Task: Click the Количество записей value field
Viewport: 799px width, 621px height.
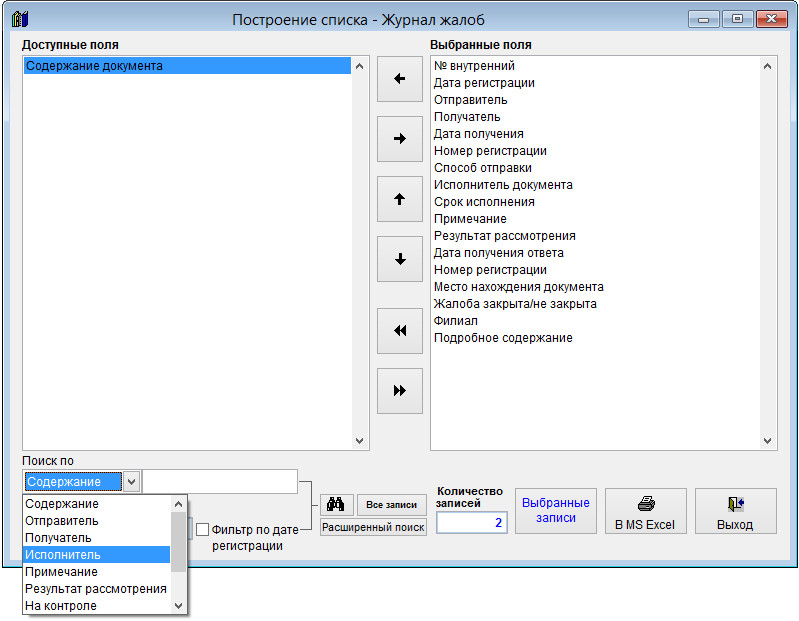Action: click(471, 523)
